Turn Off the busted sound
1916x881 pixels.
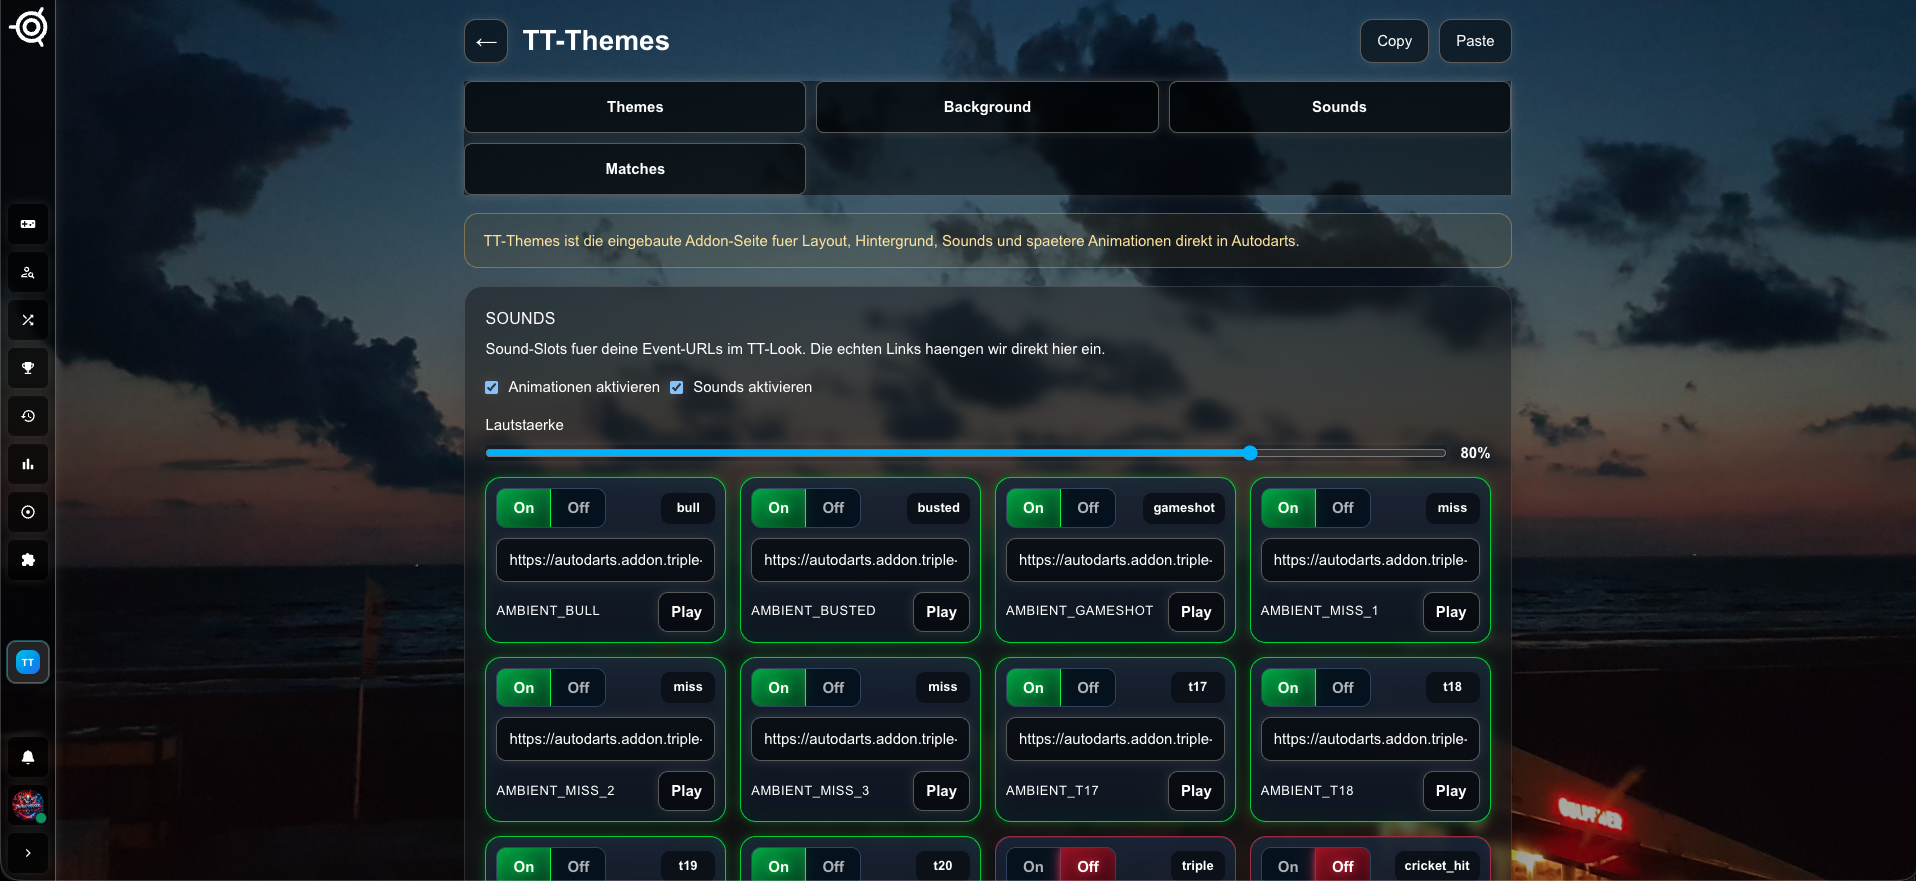click(x=833, y=508)
